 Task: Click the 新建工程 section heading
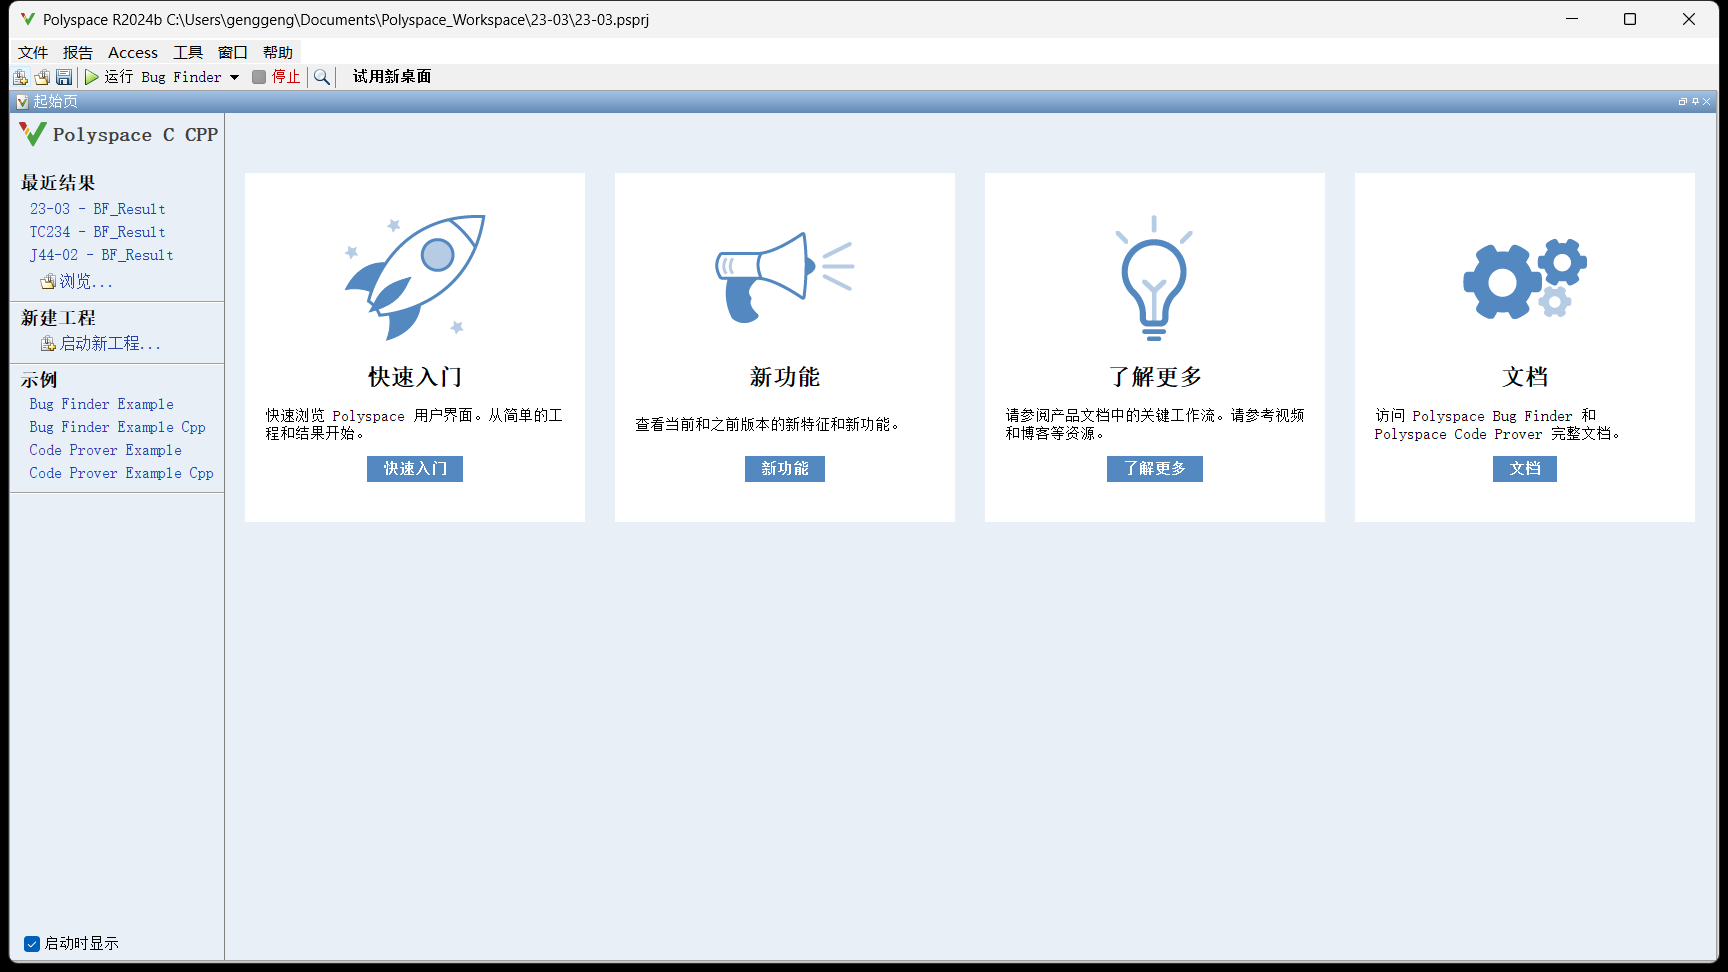58,318
